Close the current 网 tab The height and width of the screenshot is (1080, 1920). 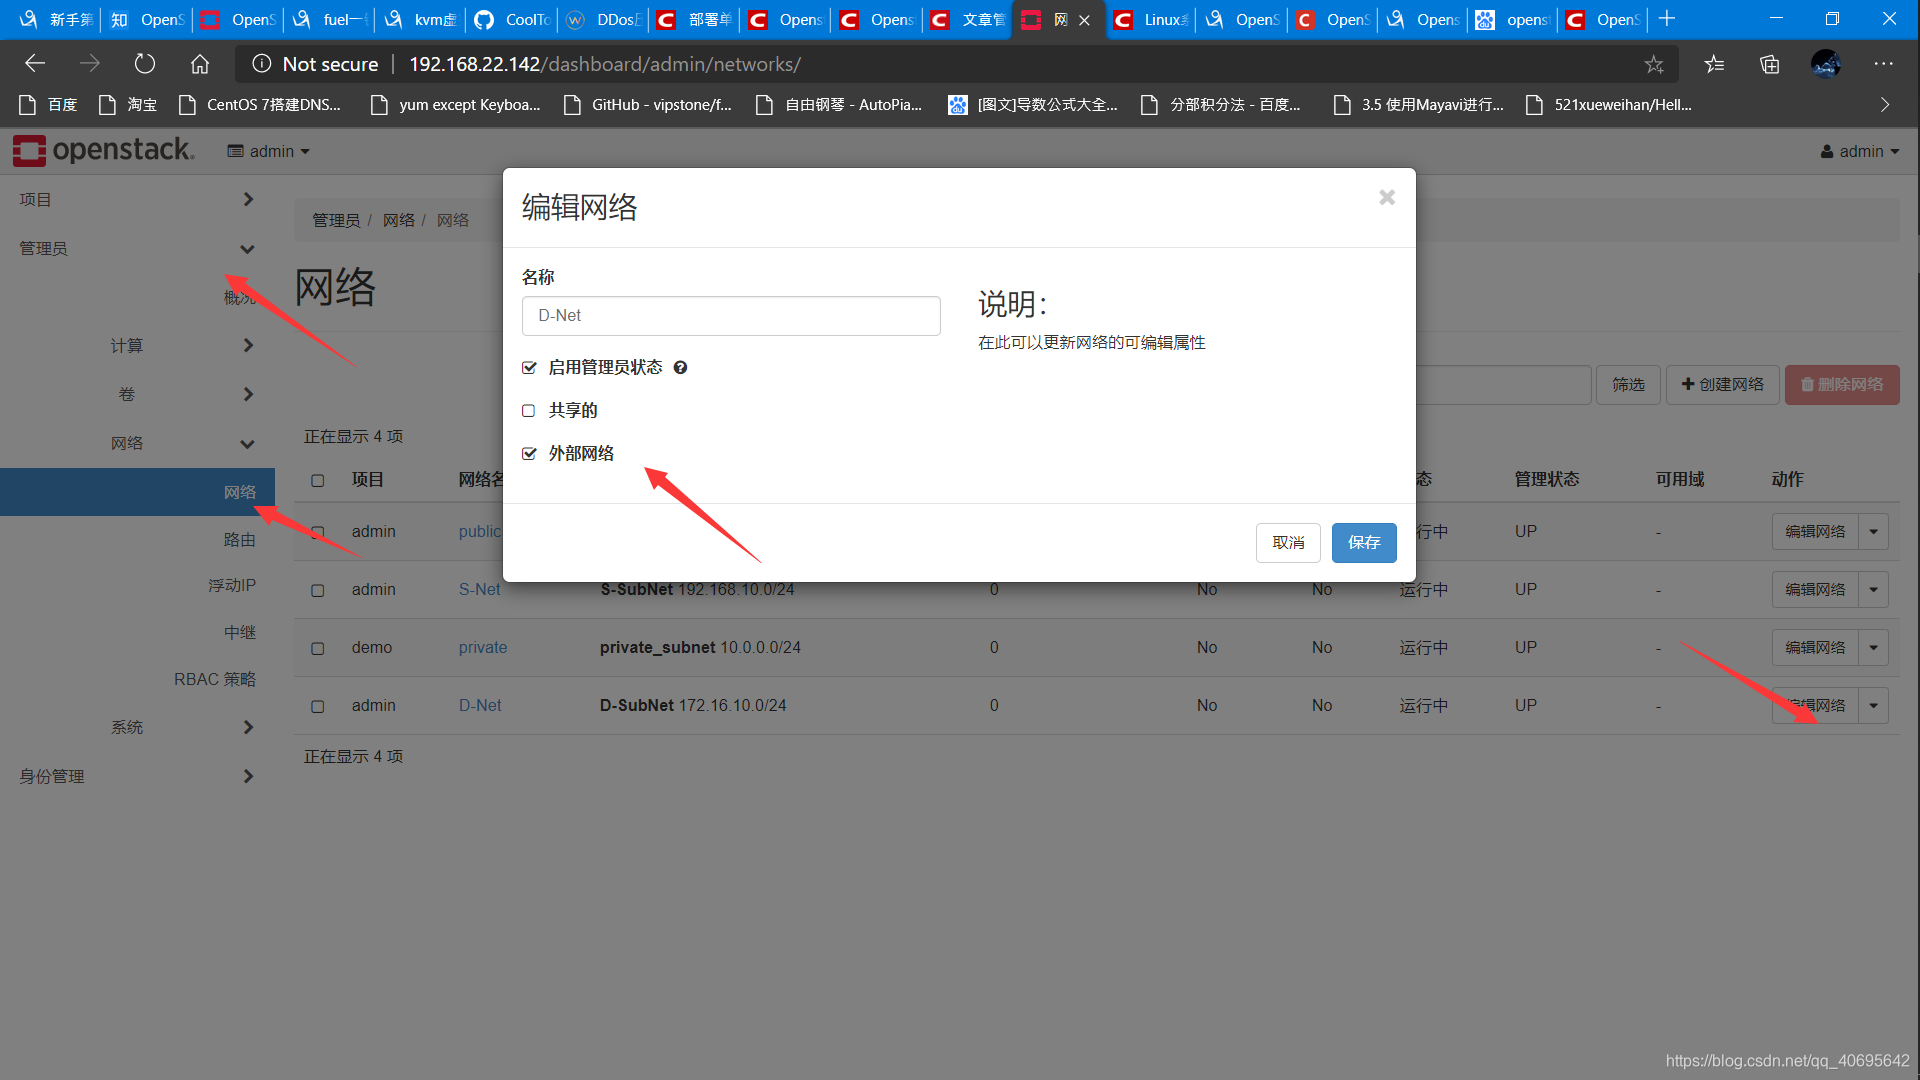pyautogui.click(x=1084, y=20)
